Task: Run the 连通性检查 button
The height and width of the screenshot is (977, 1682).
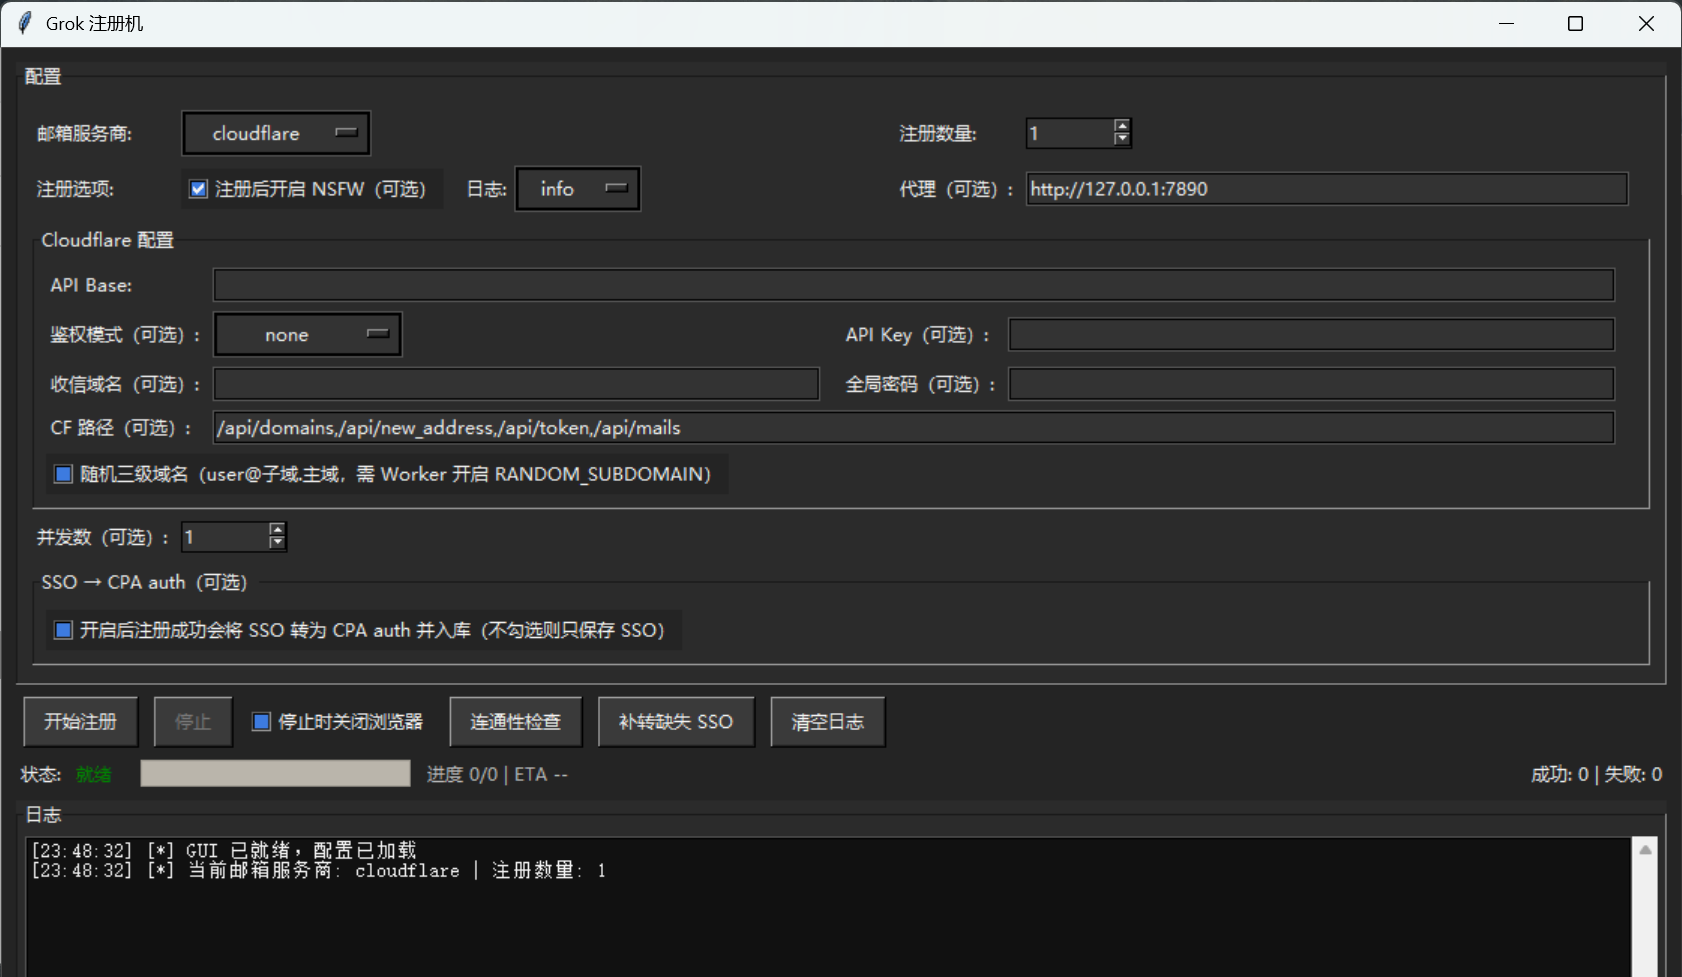Action: coord(516,722)
